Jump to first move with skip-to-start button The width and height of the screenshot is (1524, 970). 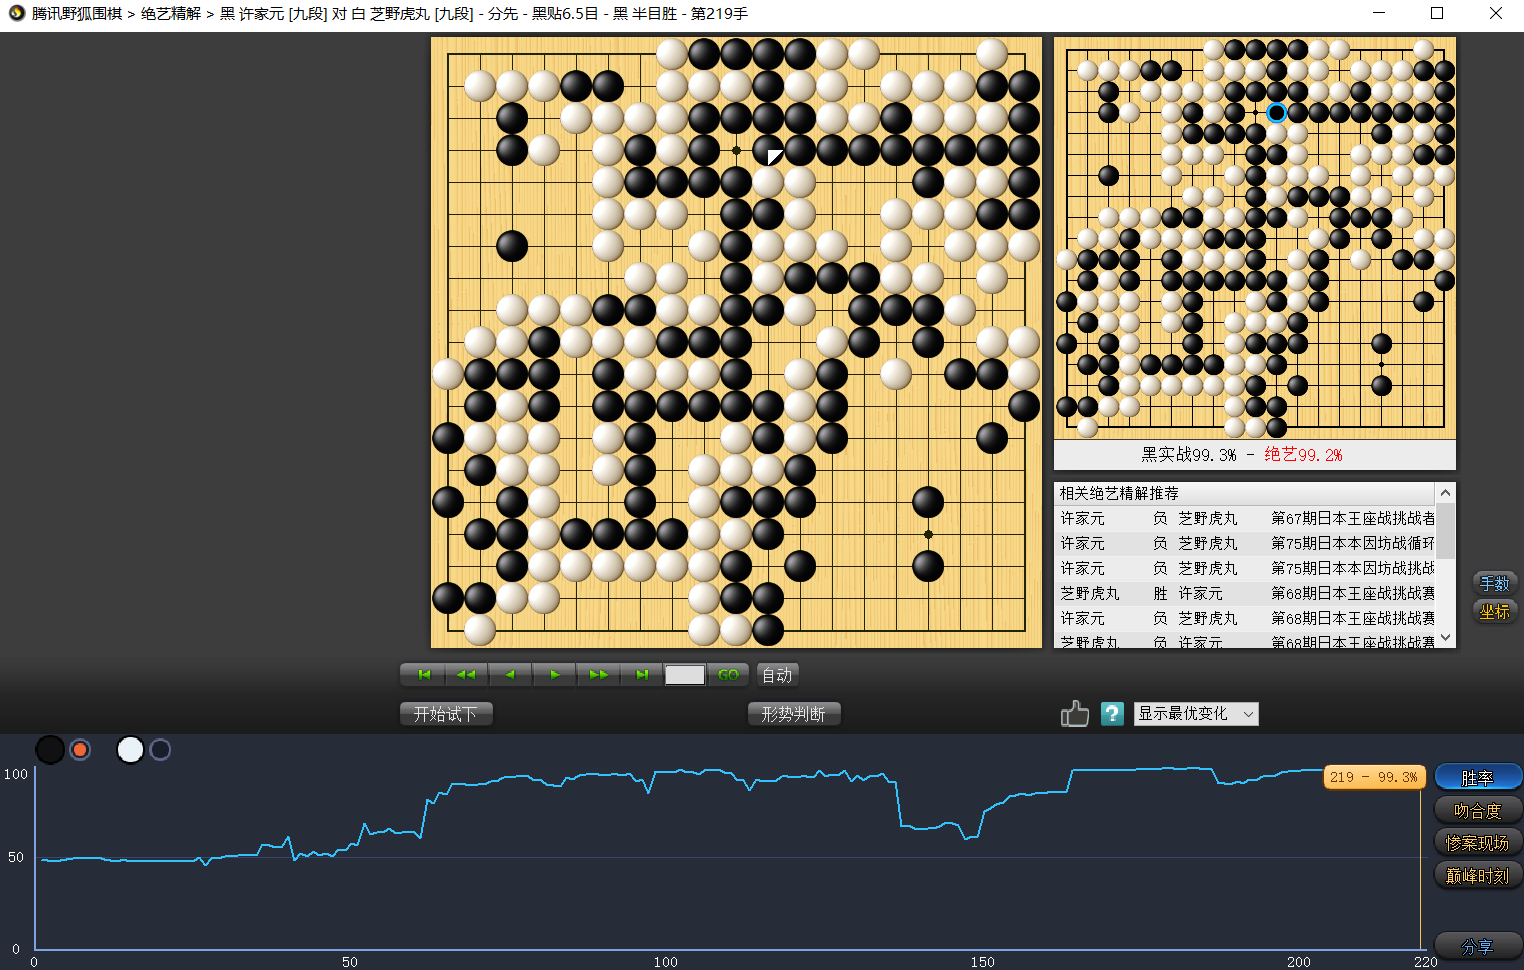(x=423, y=675)
